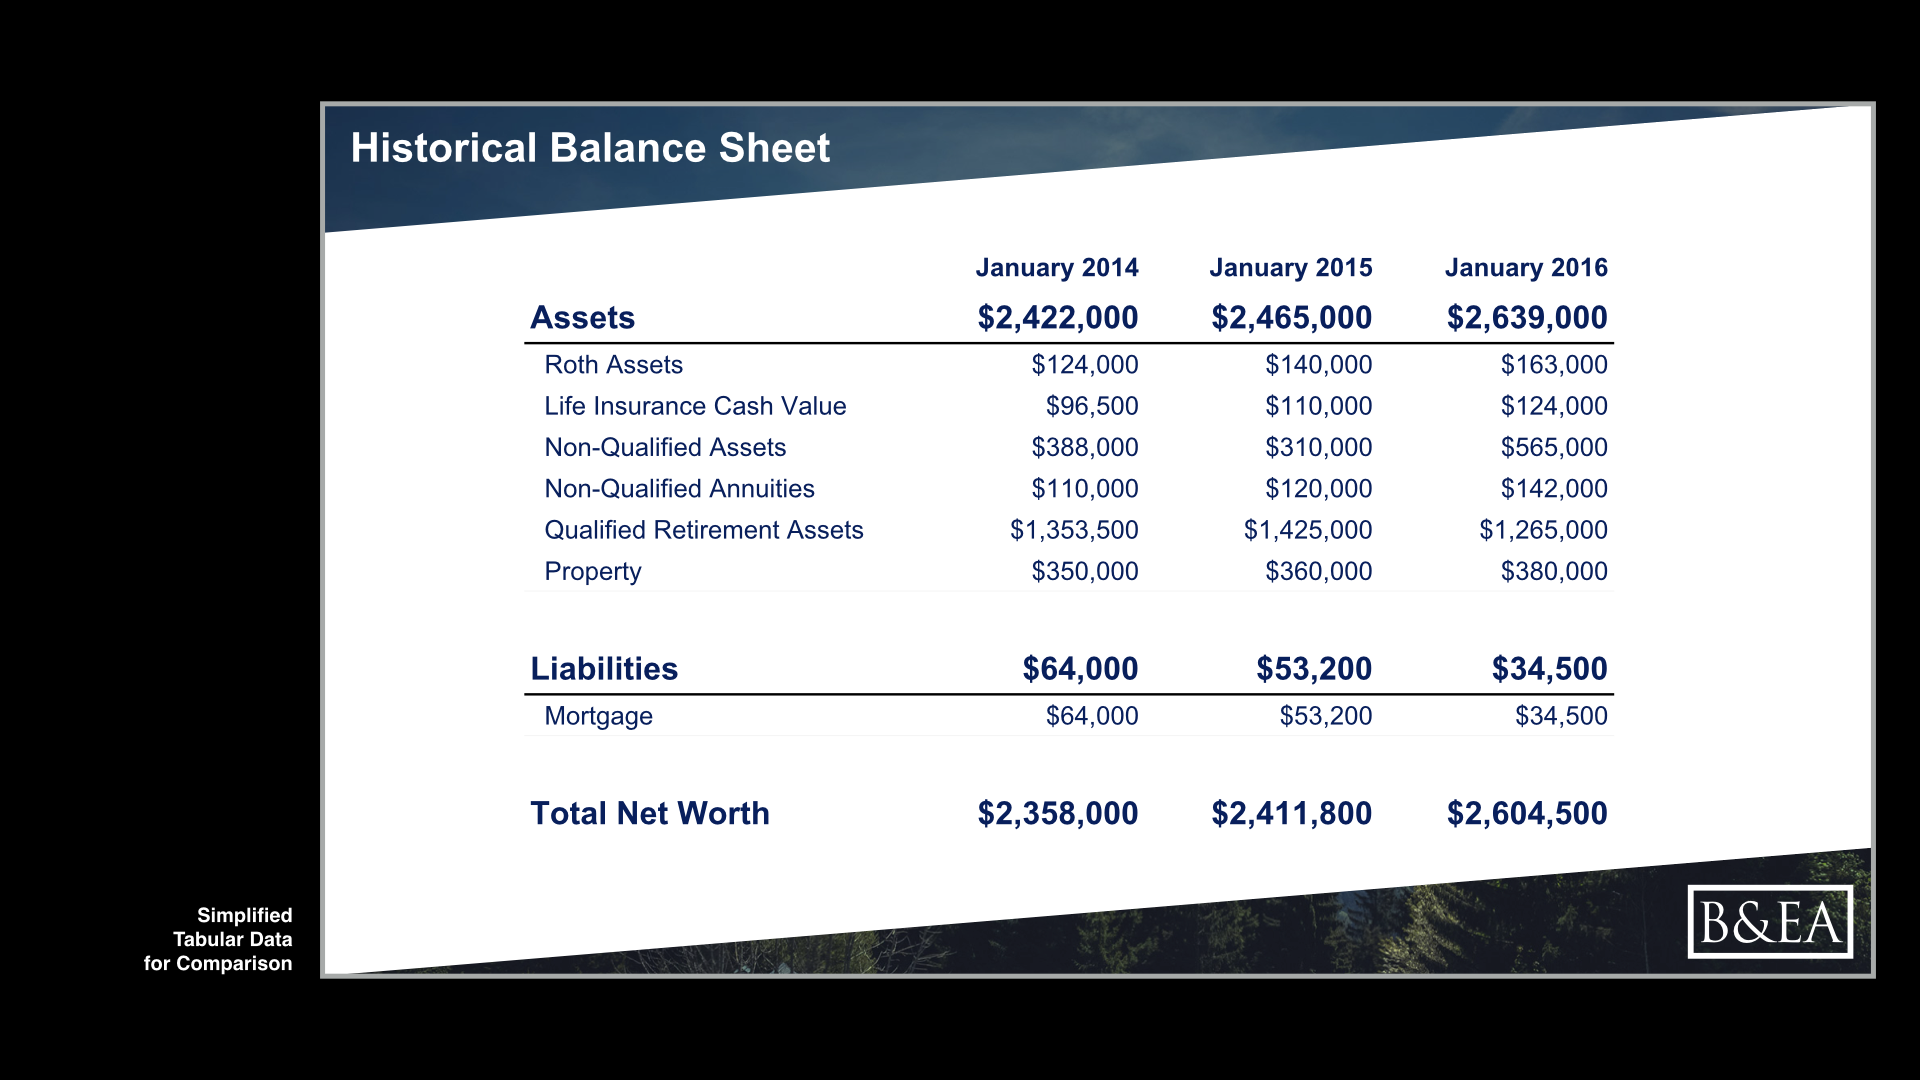
Task: Click the 'January 2014' column header
Action: [x=1057, y=268]
